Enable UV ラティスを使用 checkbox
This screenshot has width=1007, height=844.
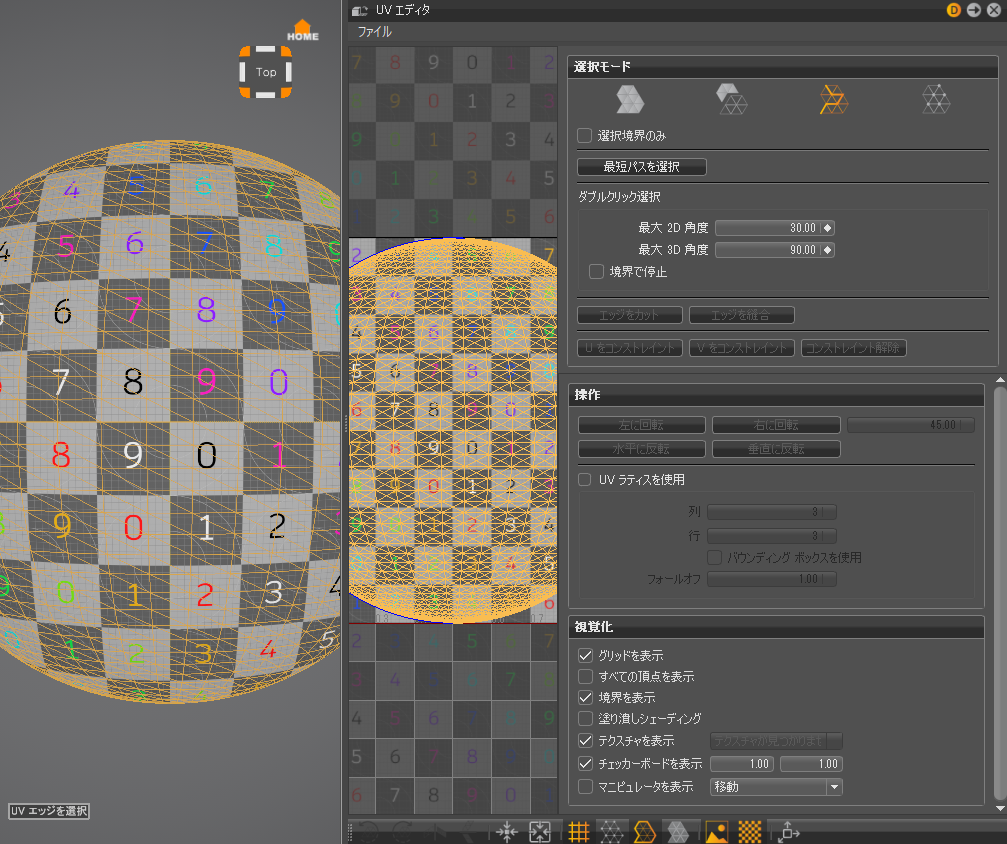[x=584, y=480]
